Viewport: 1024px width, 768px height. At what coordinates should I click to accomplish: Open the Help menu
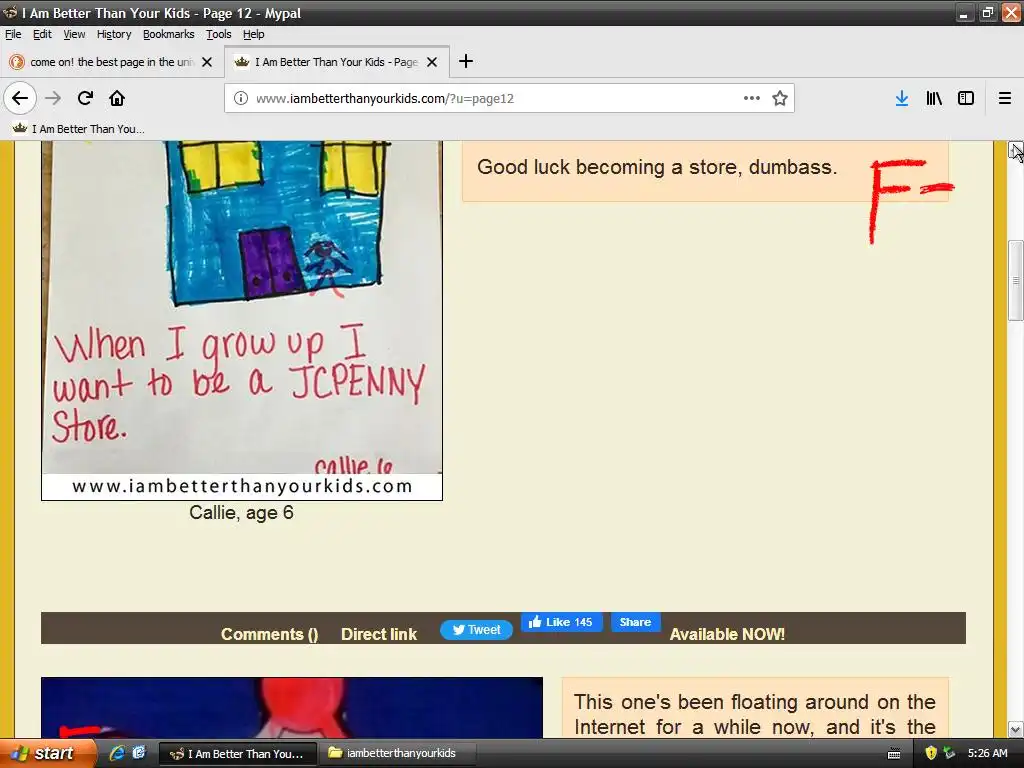click(253, 34)
